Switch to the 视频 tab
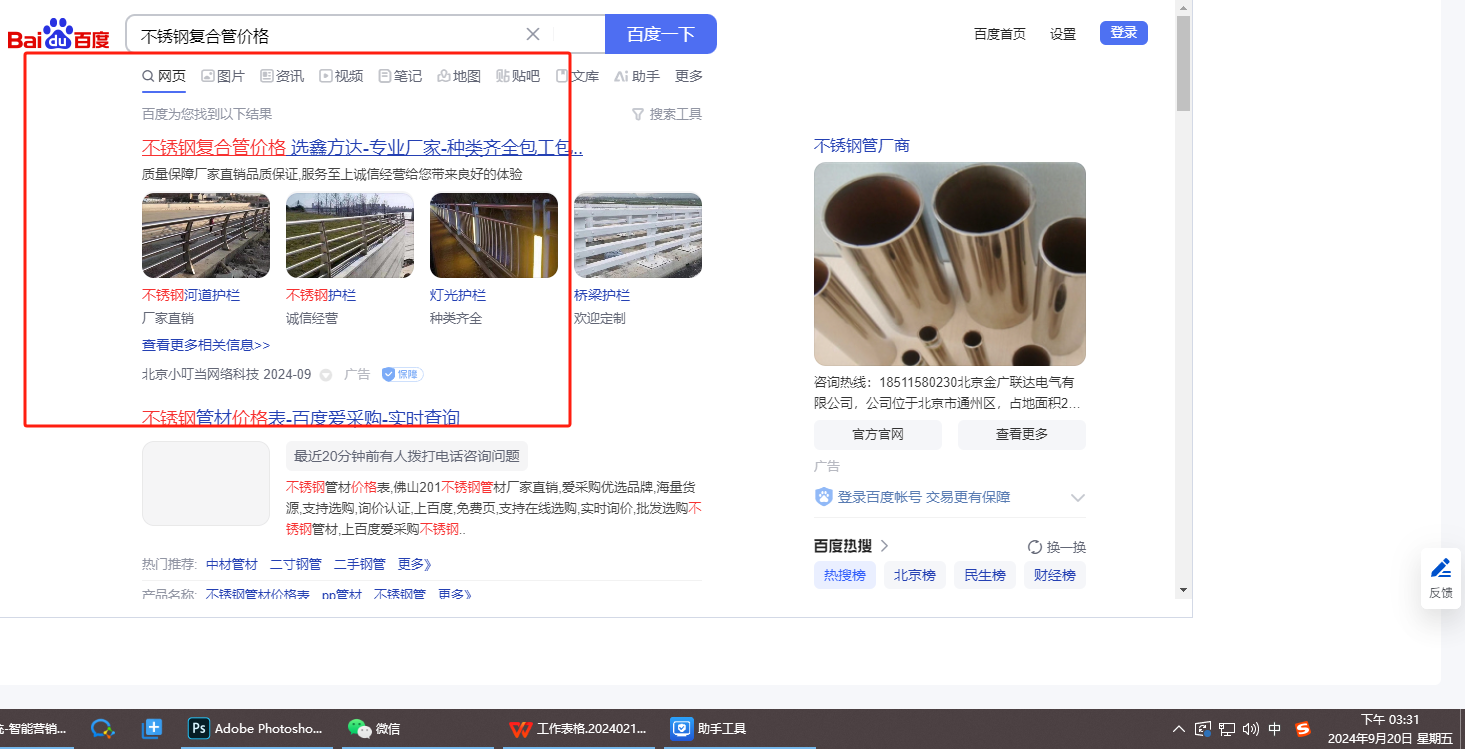Image resolution: width=1465 pixels, height=749 pixels. [341, 76]
